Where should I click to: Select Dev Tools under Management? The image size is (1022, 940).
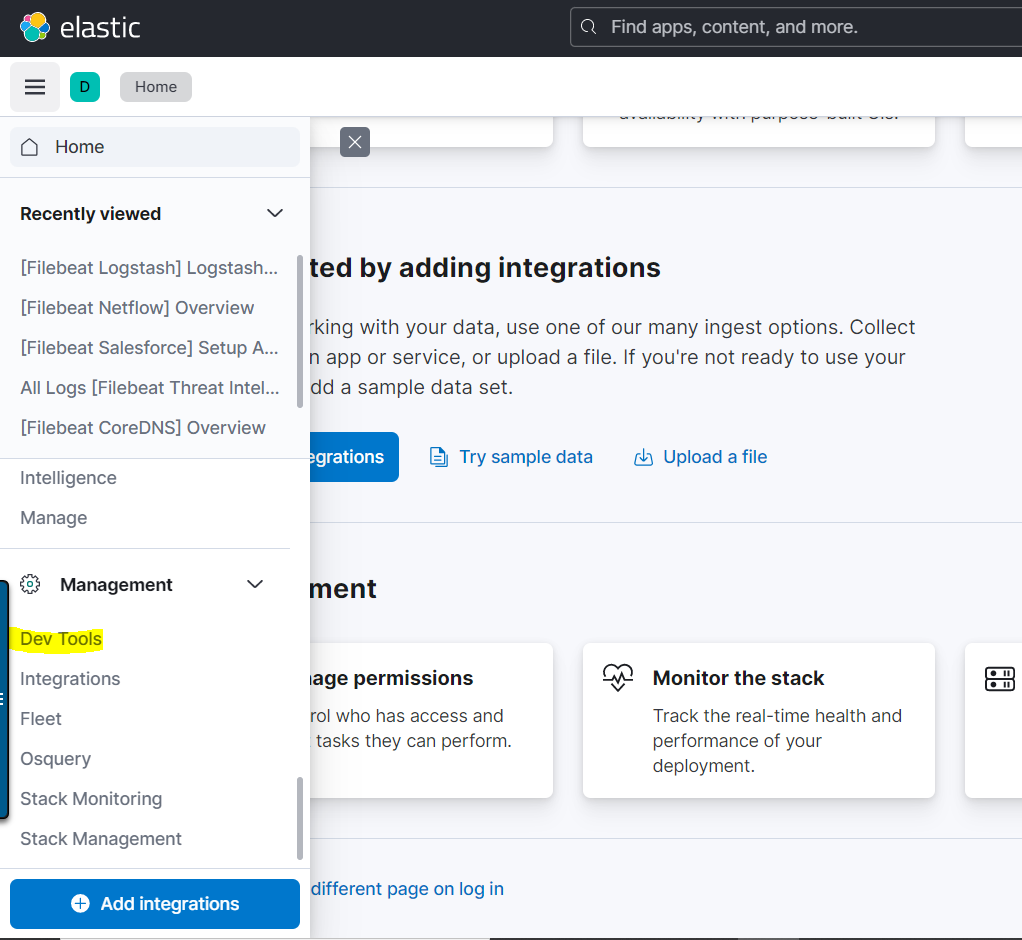point(58,638)
